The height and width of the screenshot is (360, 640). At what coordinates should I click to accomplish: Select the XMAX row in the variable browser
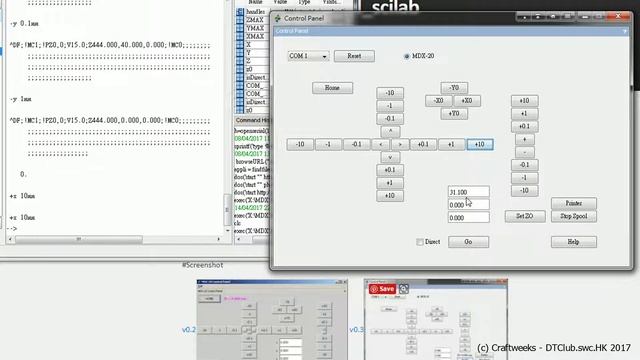point(253,36)
